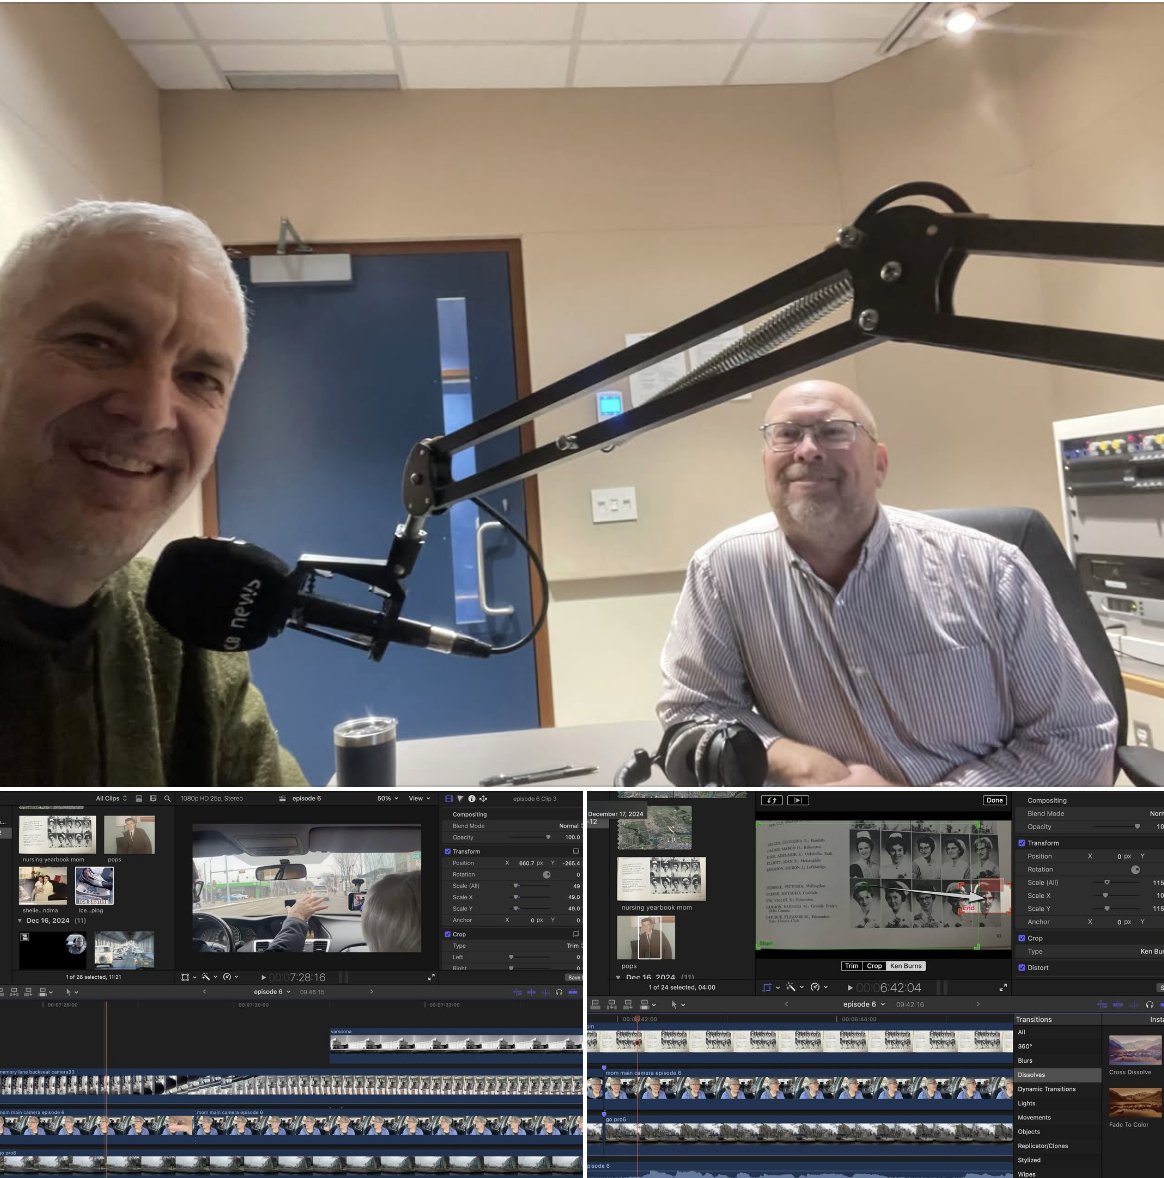The height and width of the screenshot is (1178, 1164).
Task: Uncheck Distort in the right inspector
Action: [x=1022, y=968]
